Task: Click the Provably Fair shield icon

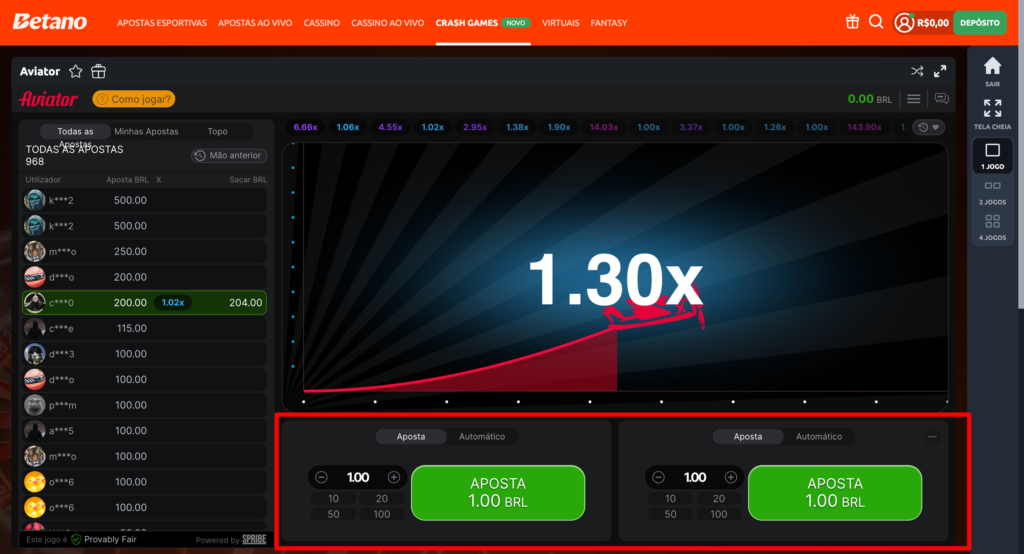Action: click(76, 540)
